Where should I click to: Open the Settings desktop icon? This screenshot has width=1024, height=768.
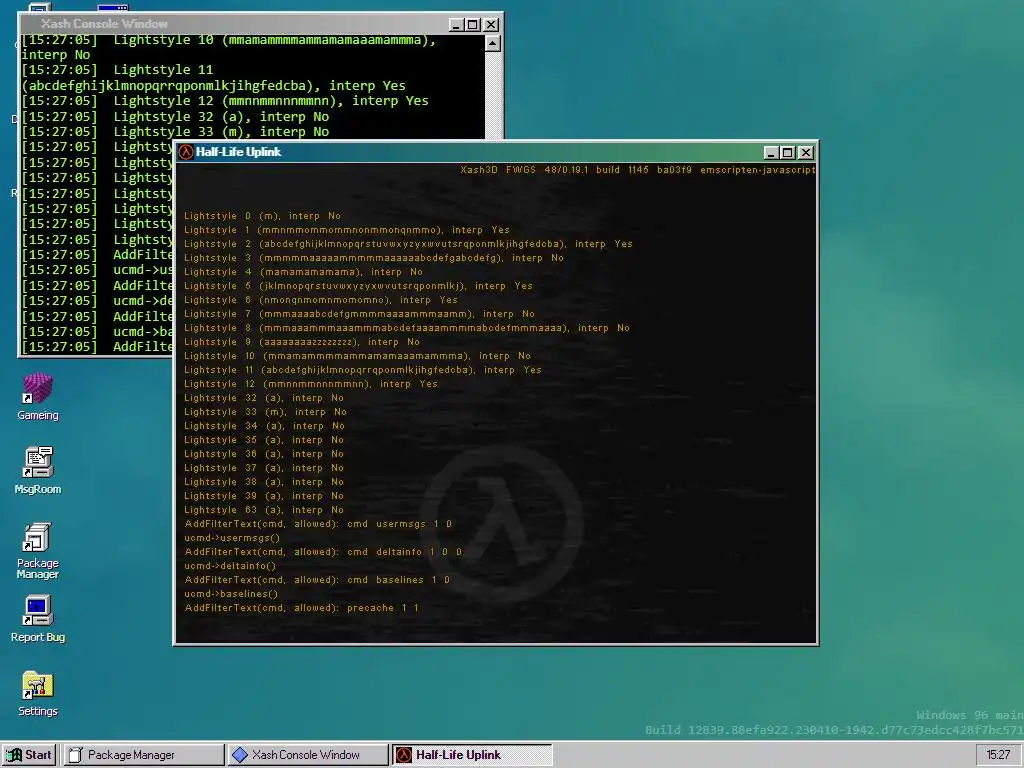point(38,693)
